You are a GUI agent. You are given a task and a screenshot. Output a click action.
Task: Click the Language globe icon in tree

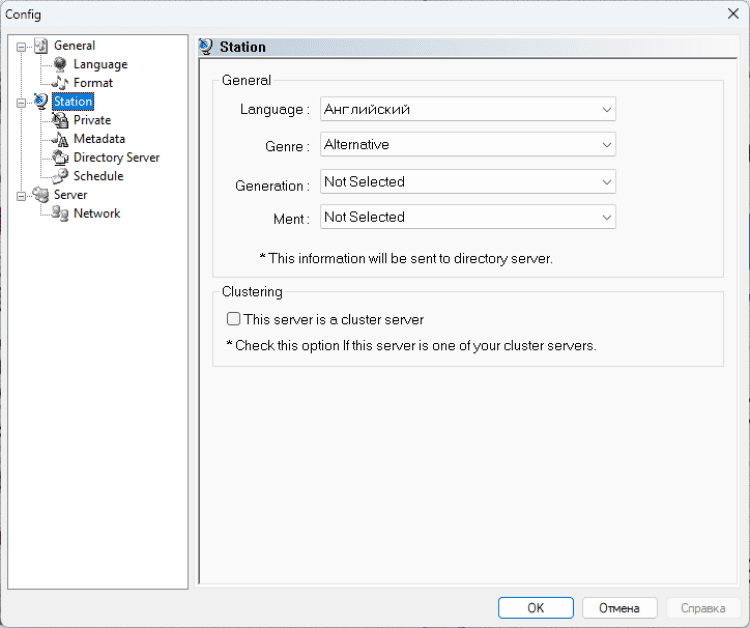pyautogui.click(x=60, y=64)
